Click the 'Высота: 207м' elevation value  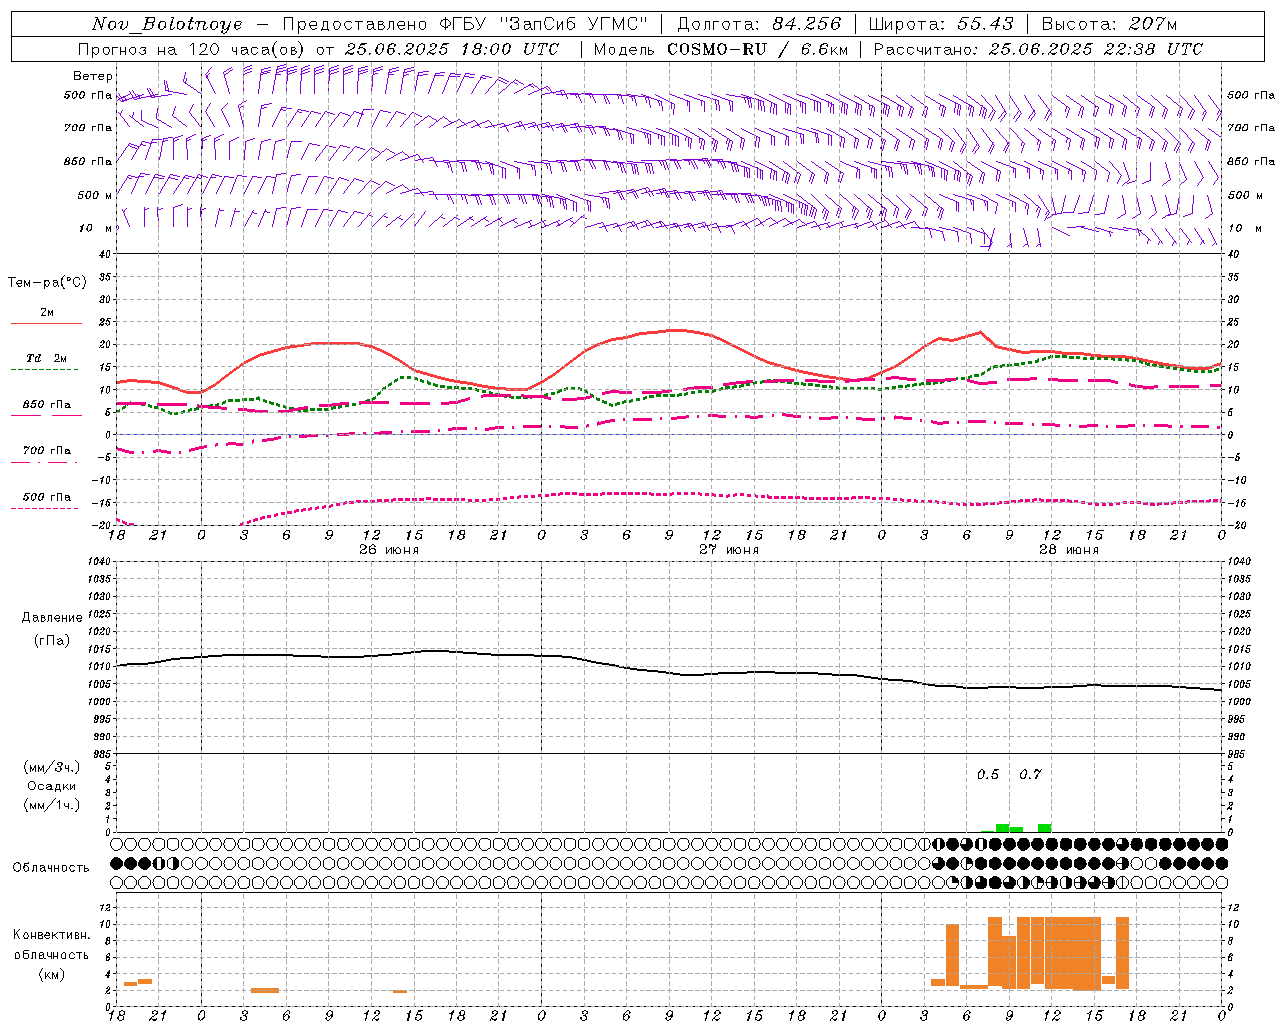1109,24
